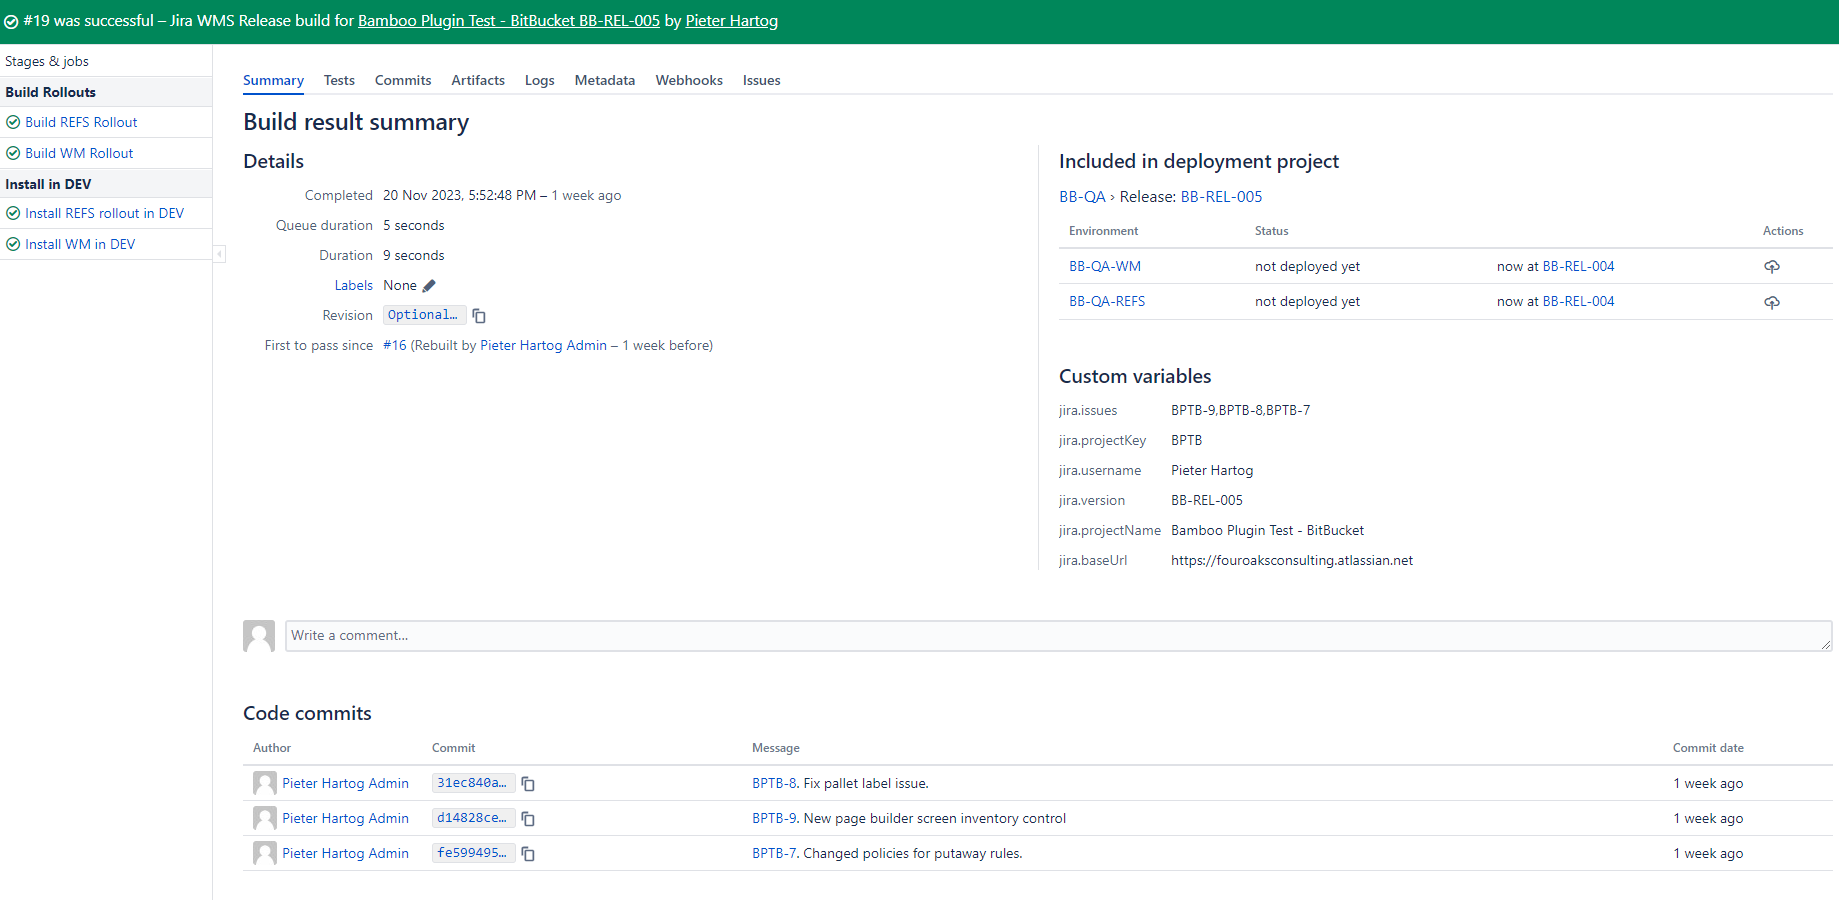Open the Optional revision link

click(423, 315)
